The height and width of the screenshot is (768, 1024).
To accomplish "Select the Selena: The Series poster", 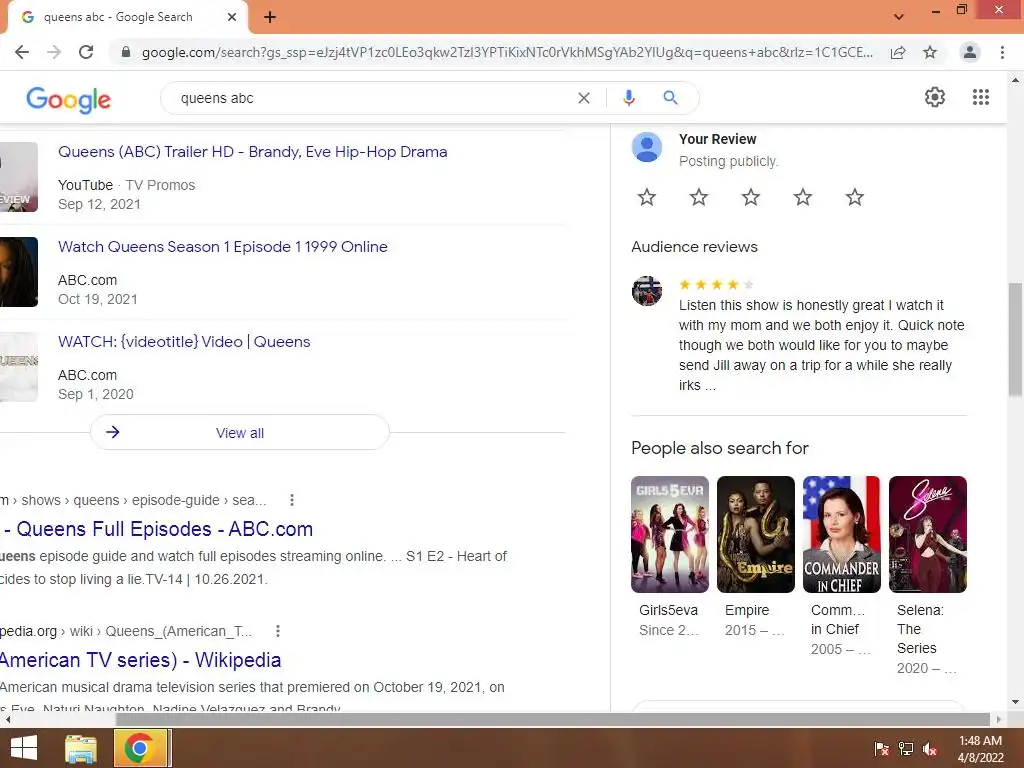I will coord(927,534).
